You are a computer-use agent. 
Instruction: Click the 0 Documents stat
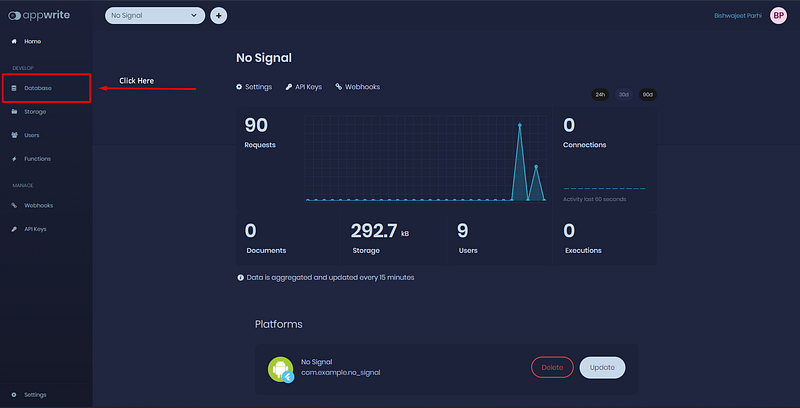pos(251,231)
